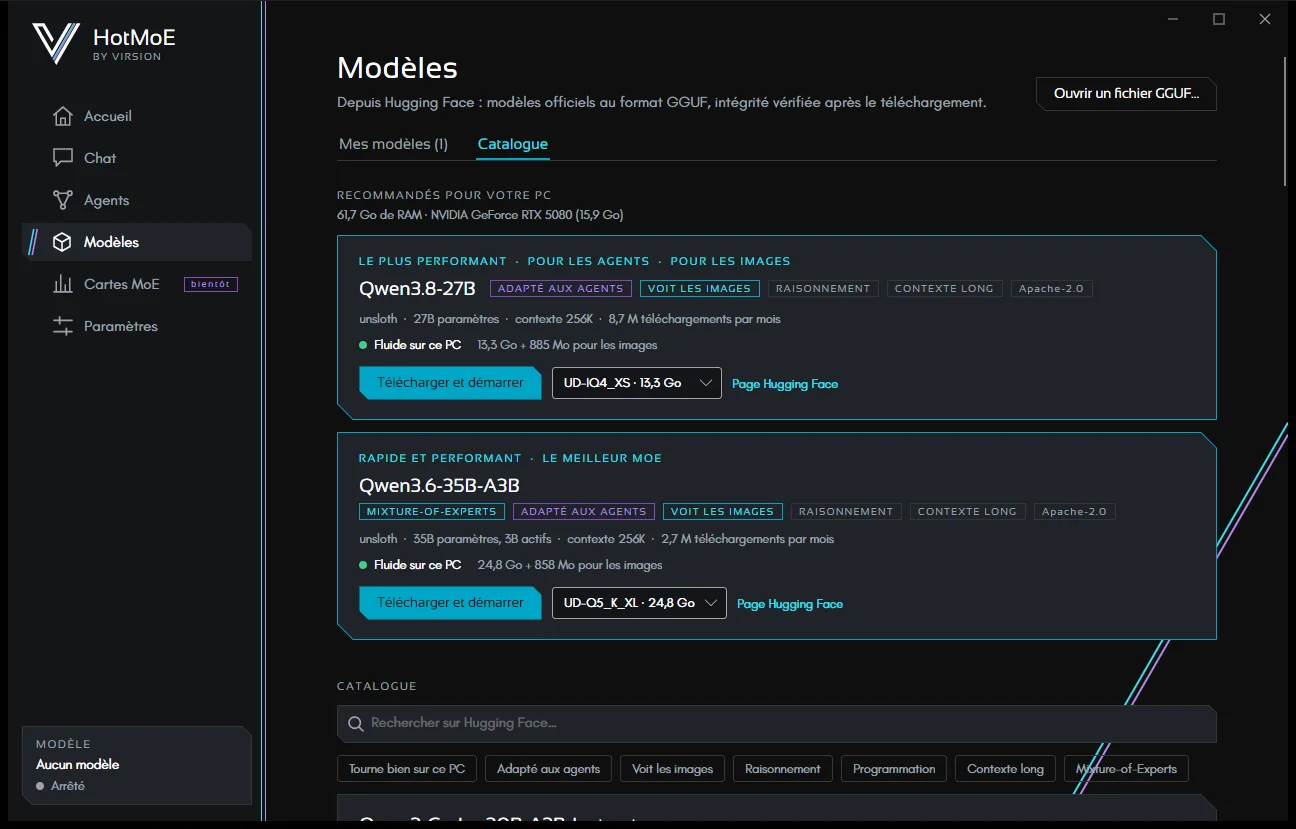
Task: Toggle Contexte long filter chip
Action: (x=1006, y=769)
